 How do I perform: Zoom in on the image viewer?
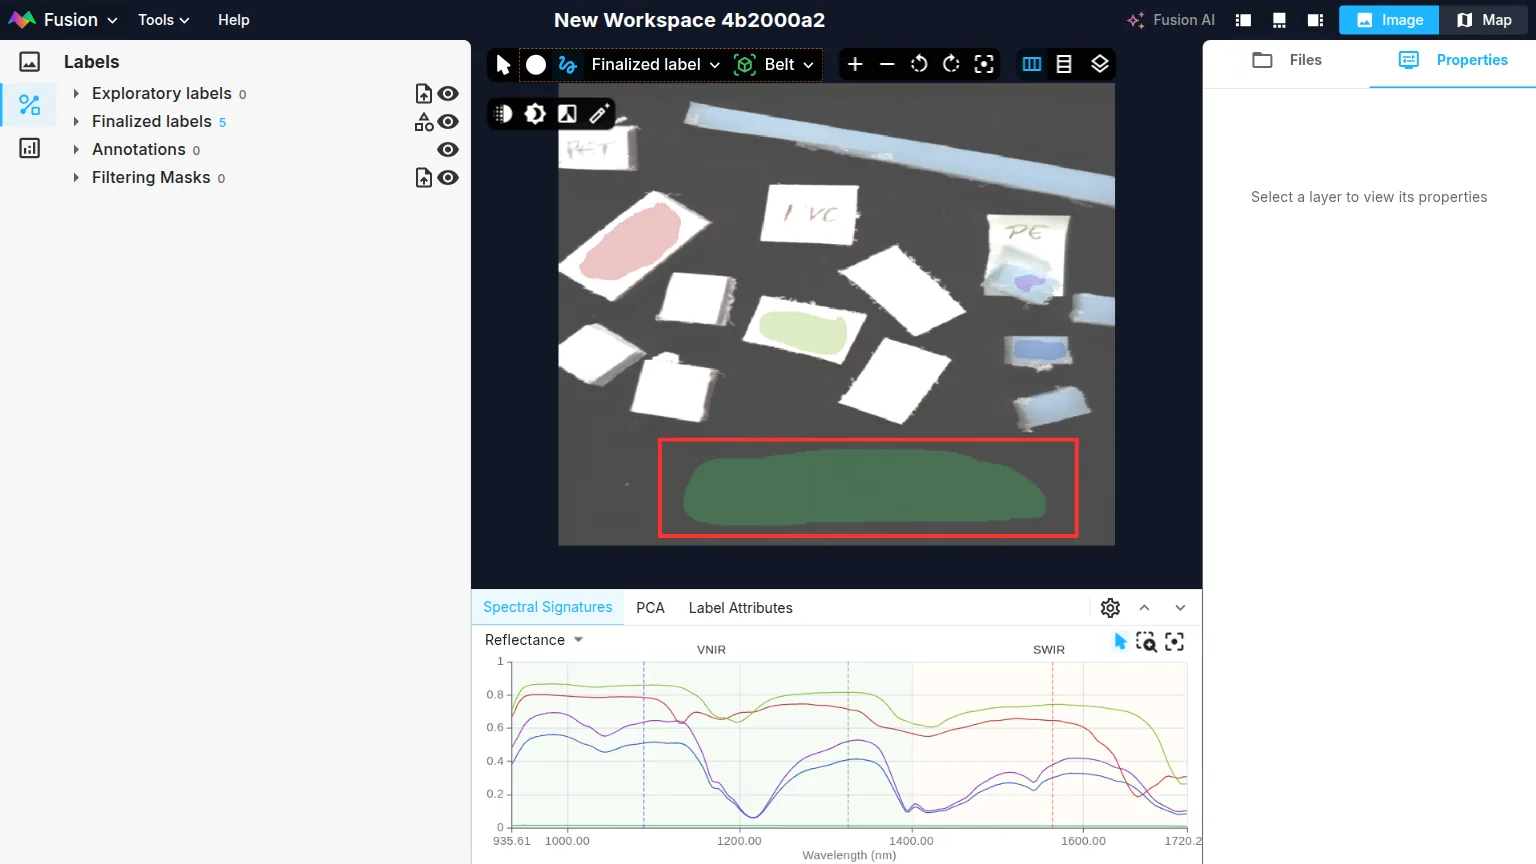click(855, 65)
